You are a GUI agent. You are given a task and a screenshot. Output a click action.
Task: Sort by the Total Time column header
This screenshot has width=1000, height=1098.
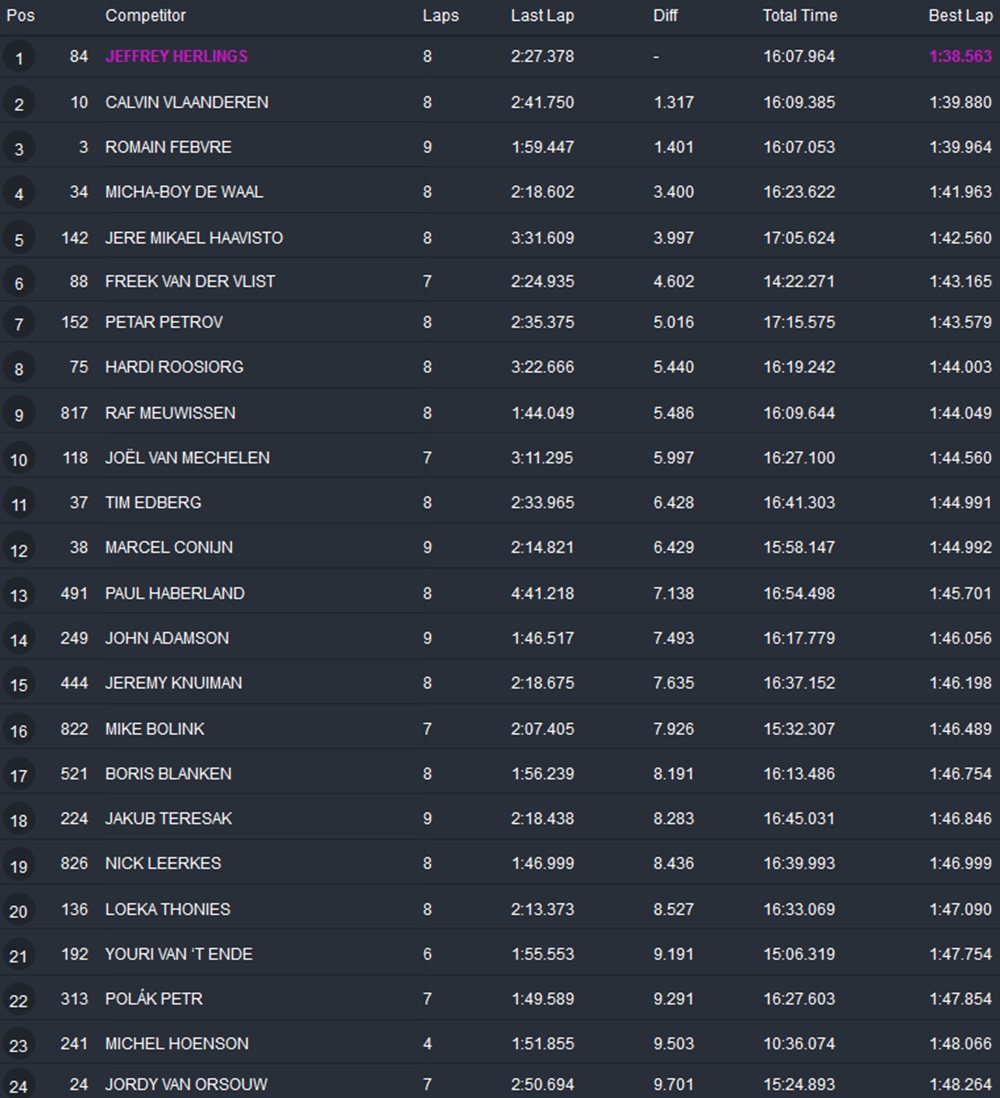tap(799, 15)
